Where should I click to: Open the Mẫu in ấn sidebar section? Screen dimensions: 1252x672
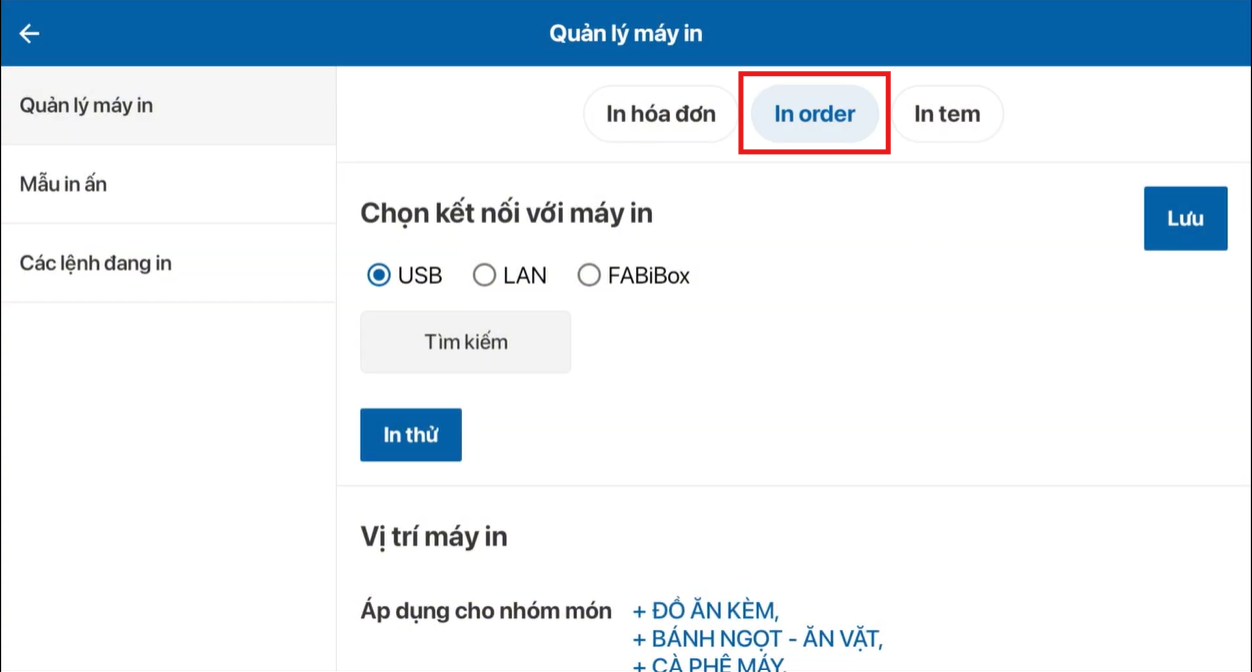(x=63, y=184)
